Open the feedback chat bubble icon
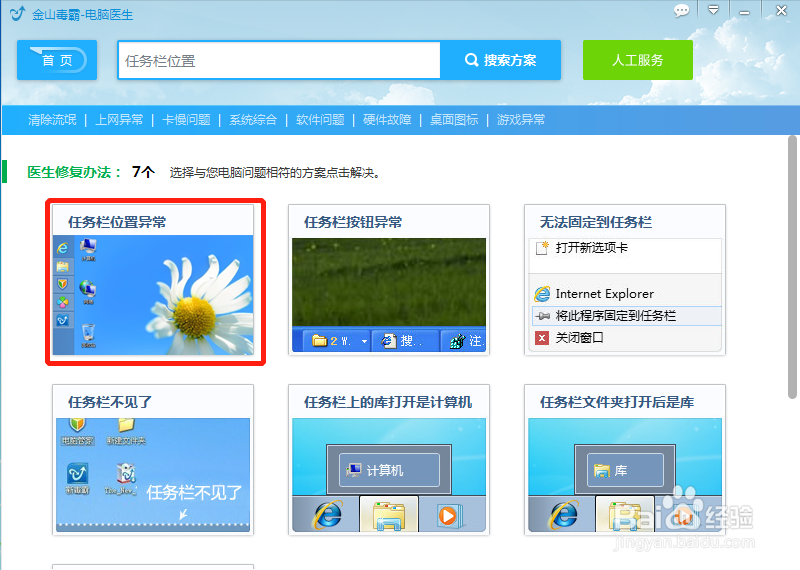 pyautogui.click(x=681, y=10)
